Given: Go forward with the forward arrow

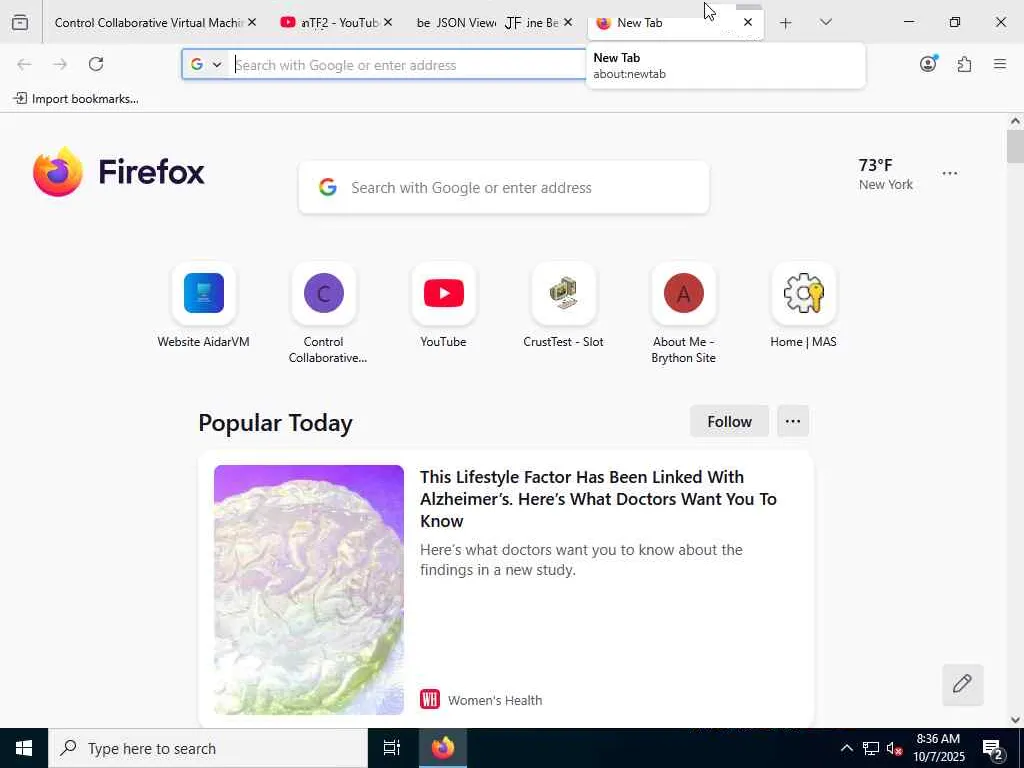Looking at the screenshot, I should 60,64.
